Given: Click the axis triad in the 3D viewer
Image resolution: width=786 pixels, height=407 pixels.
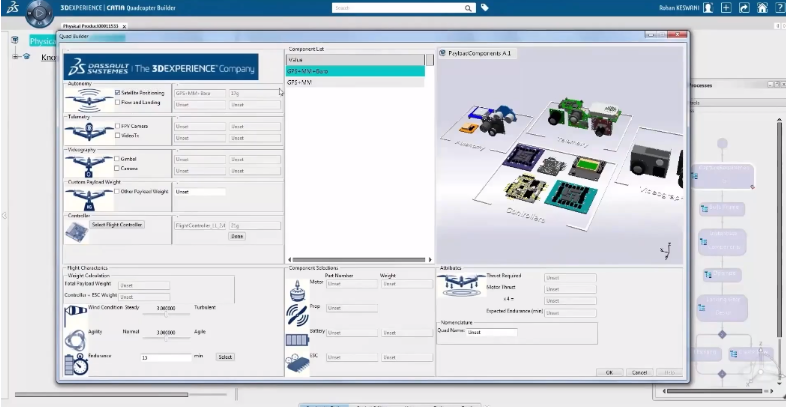Looking at the screenshot, I should pos(666,250).
